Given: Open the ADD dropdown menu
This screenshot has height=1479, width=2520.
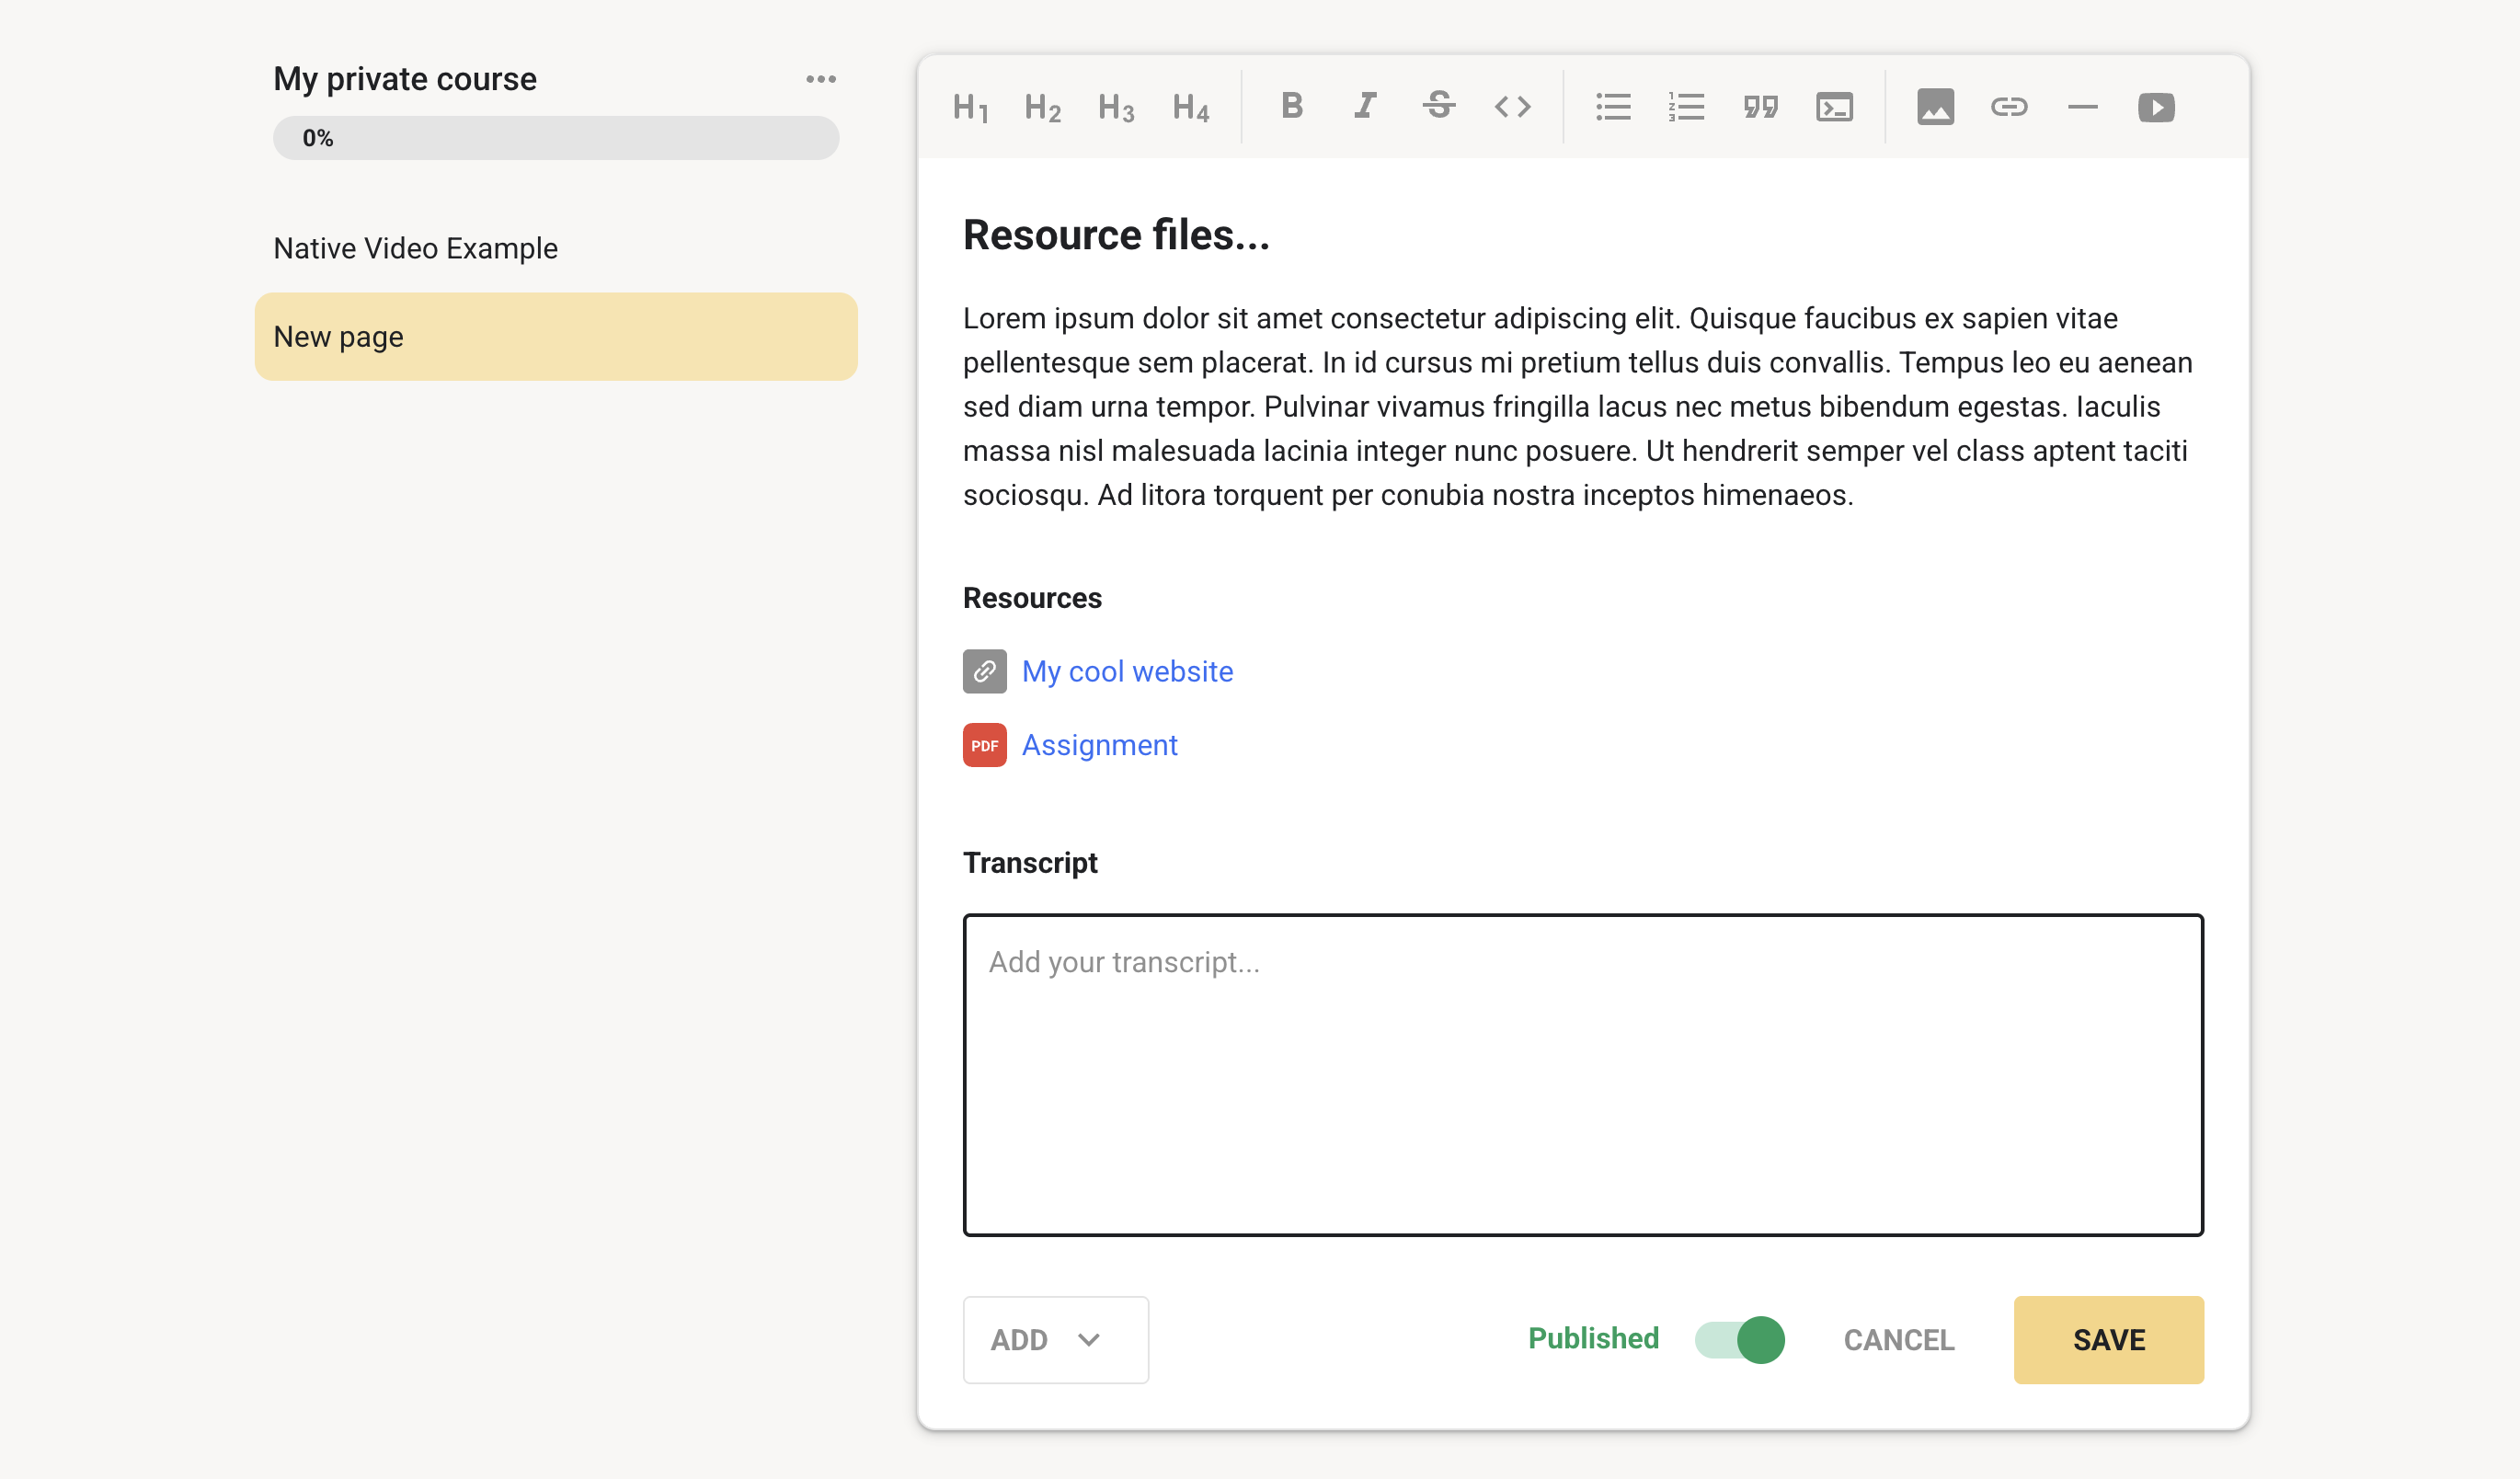Looking at the screenshot, I should [1055, 1339].
